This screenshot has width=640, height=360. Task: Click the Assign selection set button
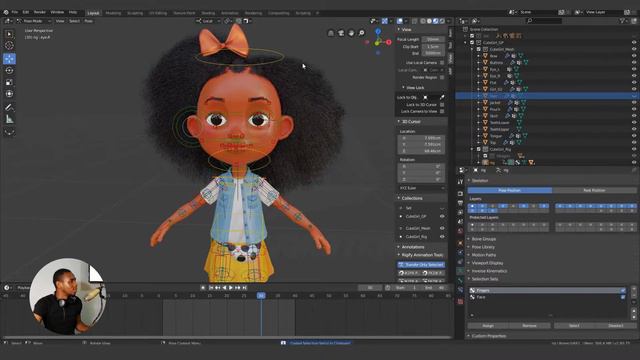[x=488, y=326]
